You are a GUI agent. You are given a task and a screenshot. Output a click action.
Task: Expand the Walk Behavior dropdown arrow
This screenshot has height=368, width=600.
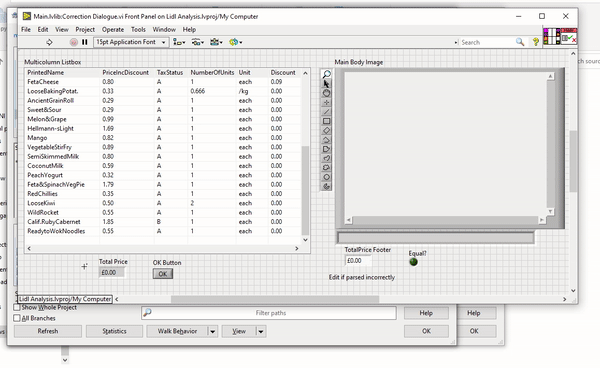213,331
